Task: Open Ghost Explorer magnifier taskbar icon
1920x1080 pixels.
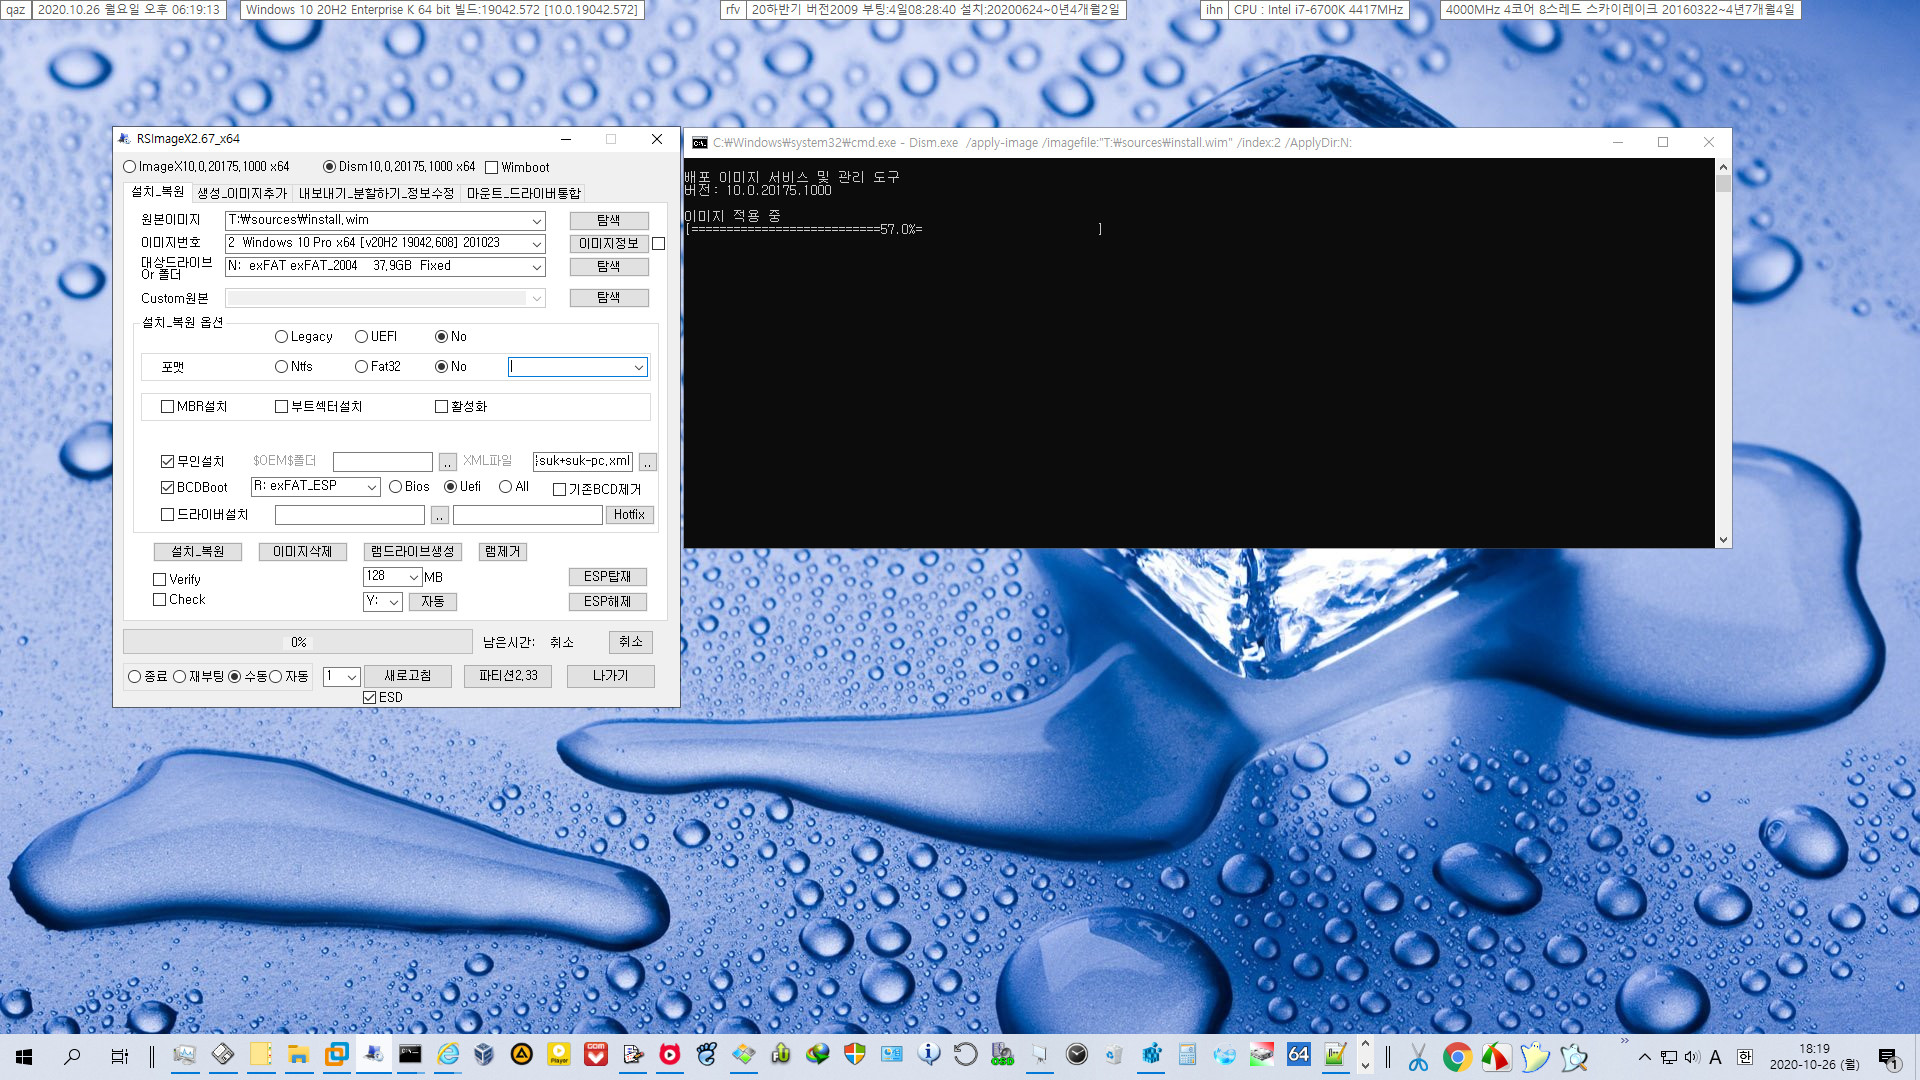Action: pos(1574,1057)
